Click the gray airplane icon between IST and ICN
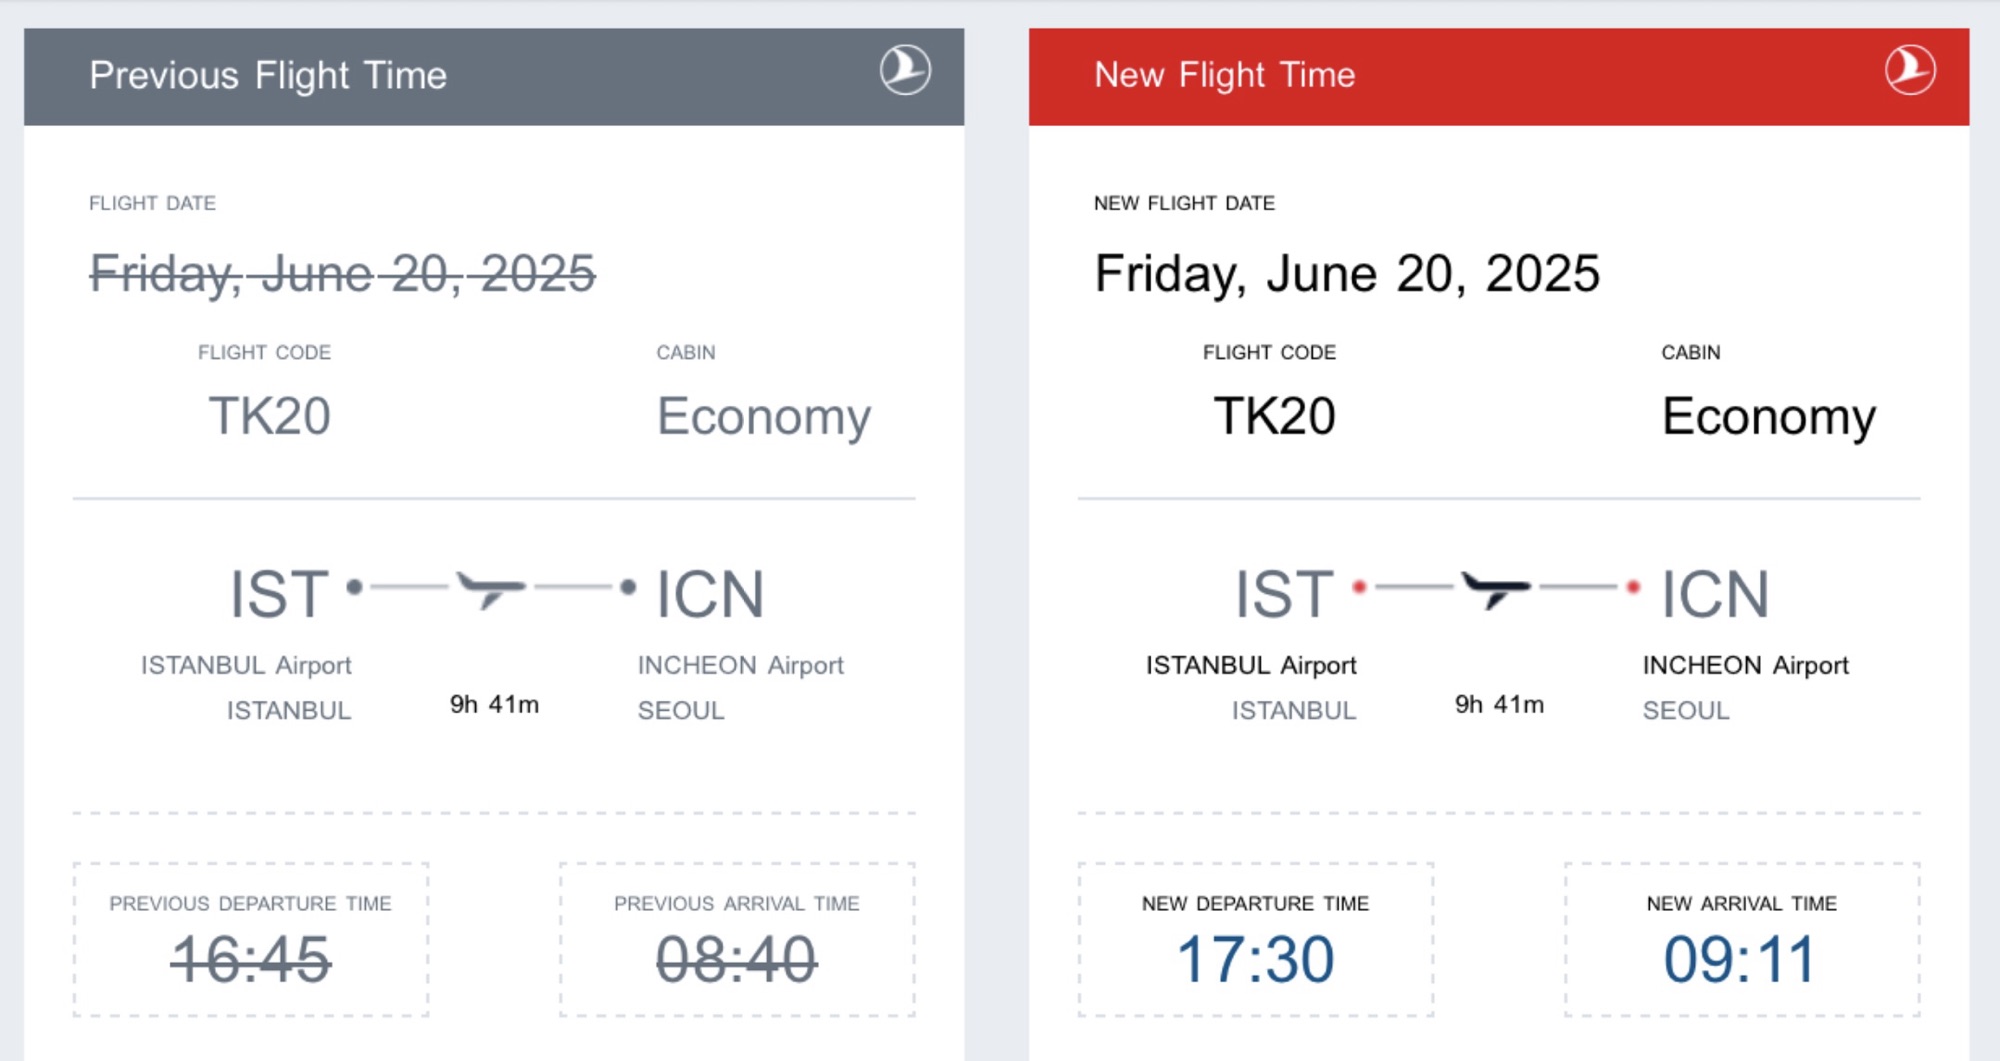The height and width of the screenshot is (1061, 2000). (x=490, y=589)
